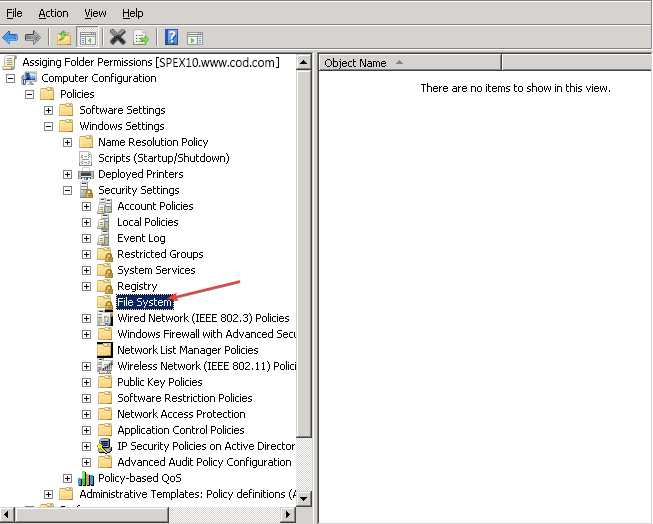Viewport: 653px width, 524px height.
Task: Click the Security Settings lock icon
Action: (x=86, y=190)
